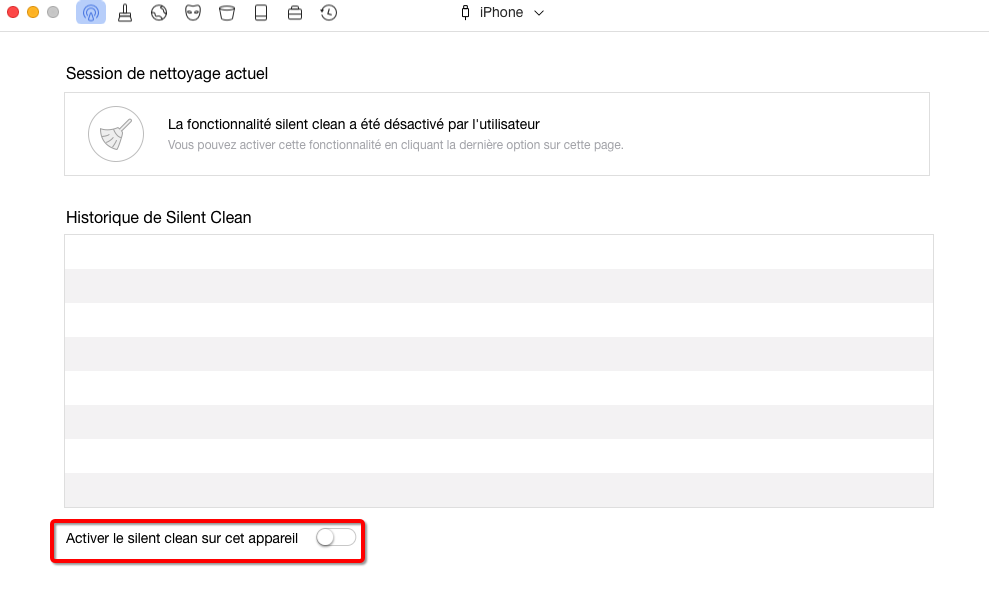Viewport: 989px width, 613px height.
Task: Click 'Activer le silent clean sur cet appareil' label
Action: (x=182, y=539)
